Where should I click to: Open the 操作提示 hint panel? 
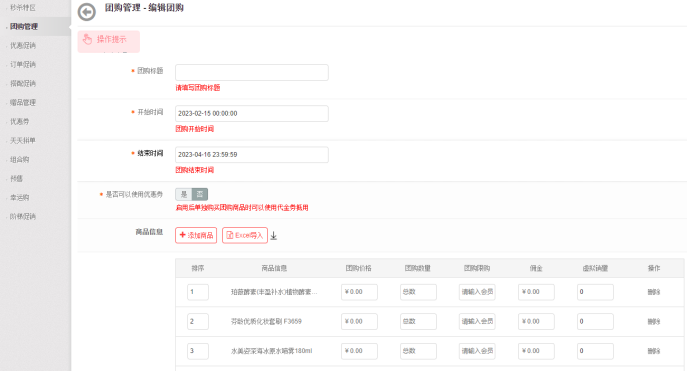coord(109,41)
